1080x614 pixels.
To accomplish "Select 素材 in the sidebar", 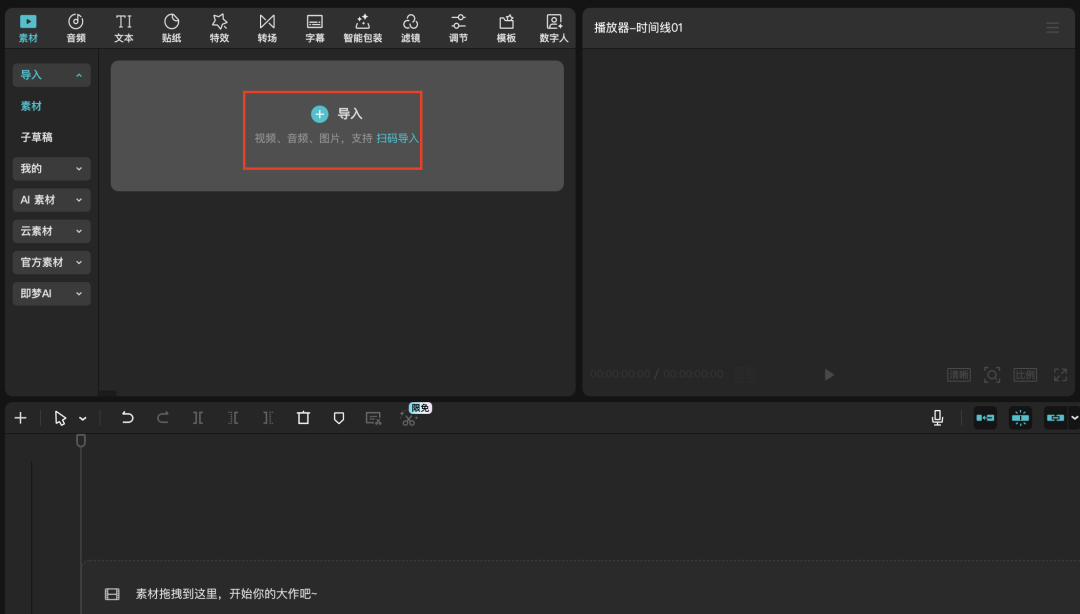I will click(31, 106).
